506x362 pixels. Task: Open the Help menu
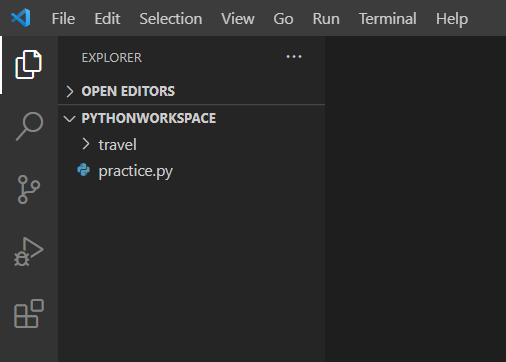tap(452, 19)
